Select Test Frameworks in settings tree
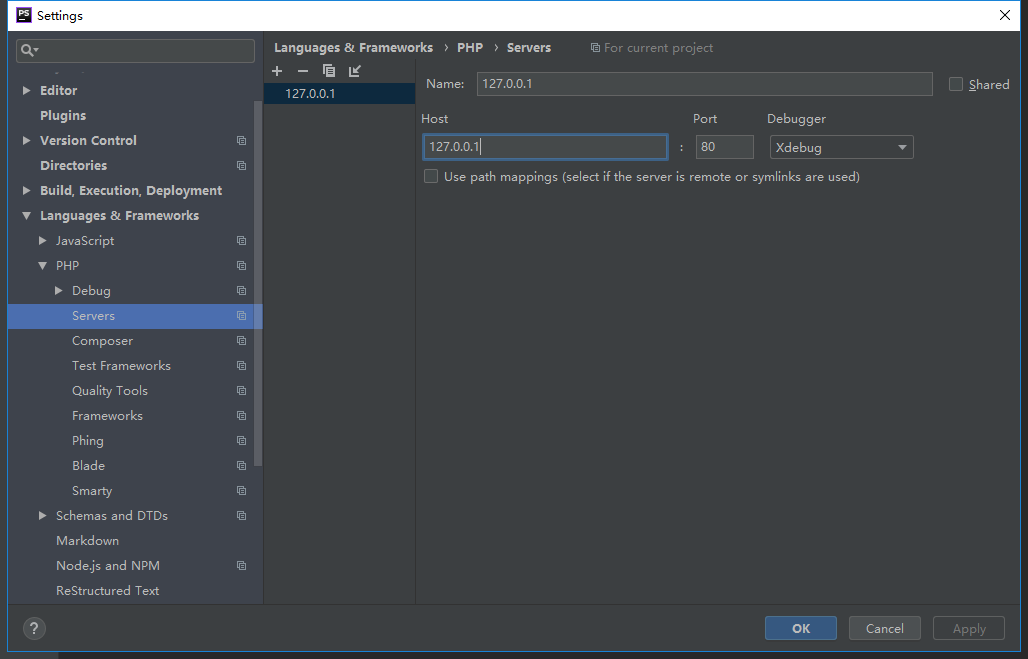Viewport: 1028px width, 659px height. (x=121, y=366)
